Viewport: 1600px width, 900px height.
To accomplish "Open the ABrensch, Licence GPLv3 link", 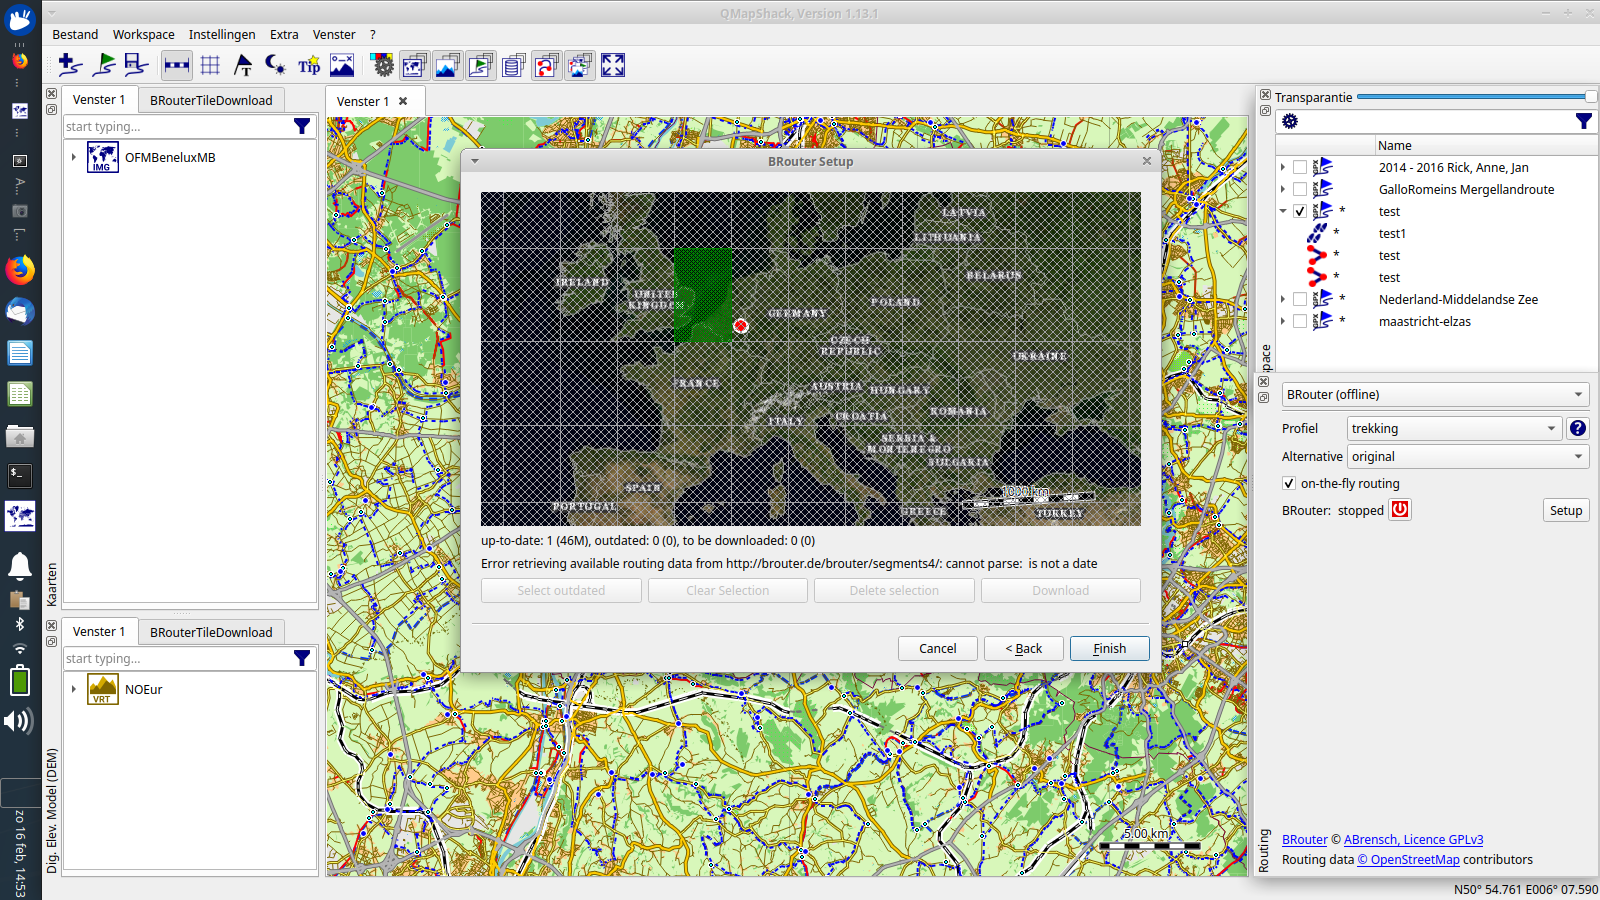I will 1413,839.
